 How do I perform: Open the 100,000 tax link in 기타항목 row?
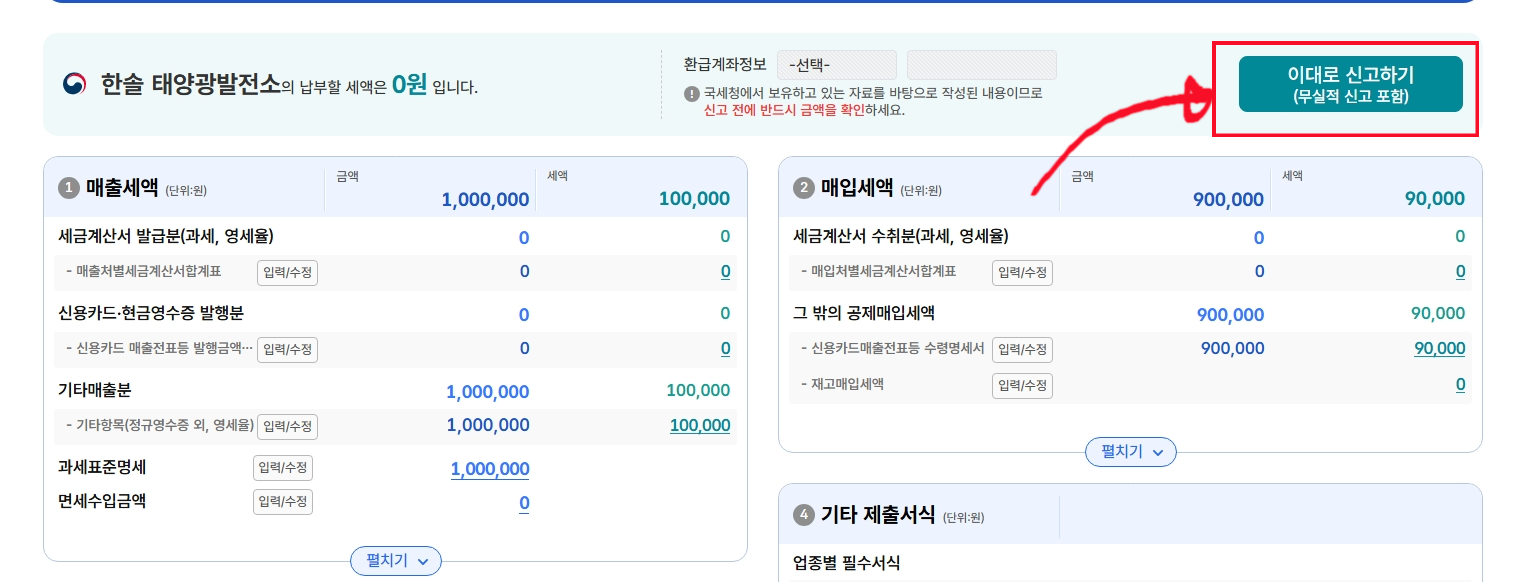(700, 426)
